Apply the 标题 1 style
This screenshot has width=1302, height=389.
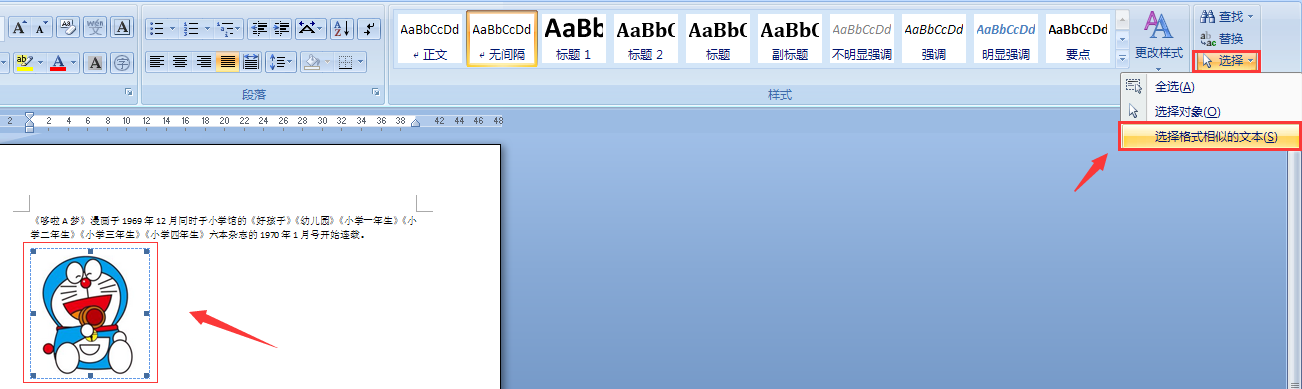click(574, 38)
